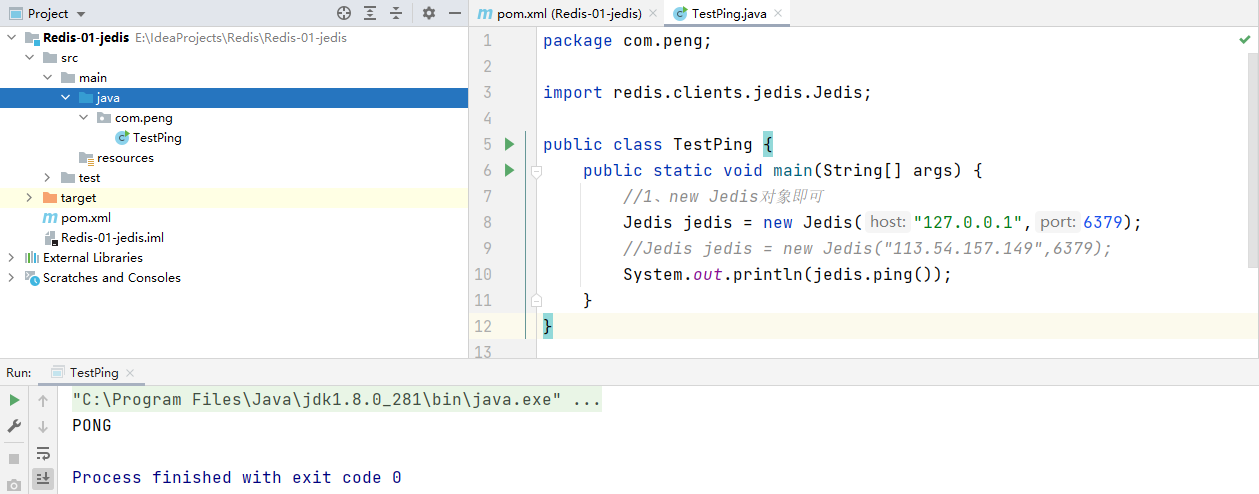Click the 'host:' parameter hint on line 8

(x=887, y=222)
